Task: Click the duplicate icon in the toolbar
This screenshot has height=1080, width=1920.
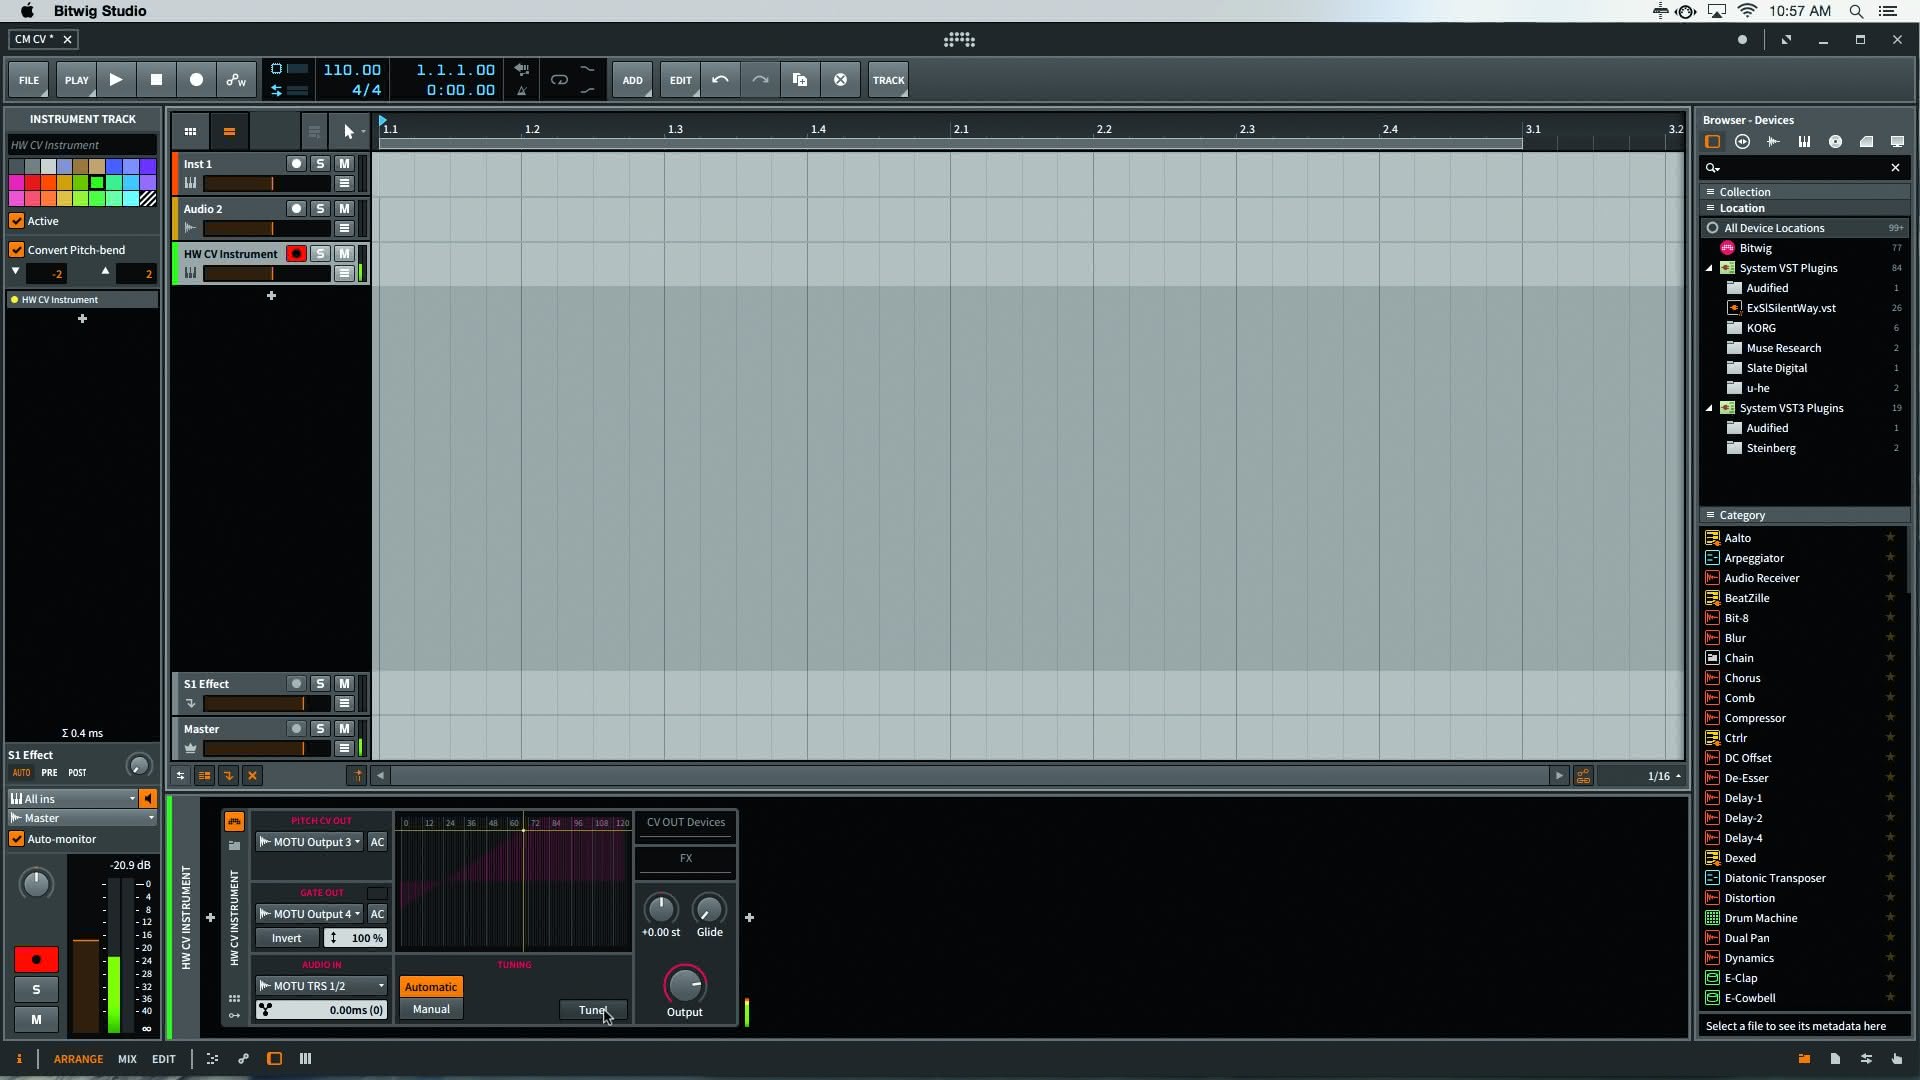Action: pos(800,80)
